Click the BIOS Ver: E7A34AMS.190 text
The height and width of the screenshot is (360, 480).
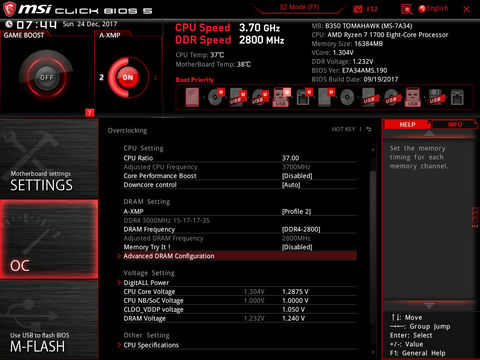349,70
